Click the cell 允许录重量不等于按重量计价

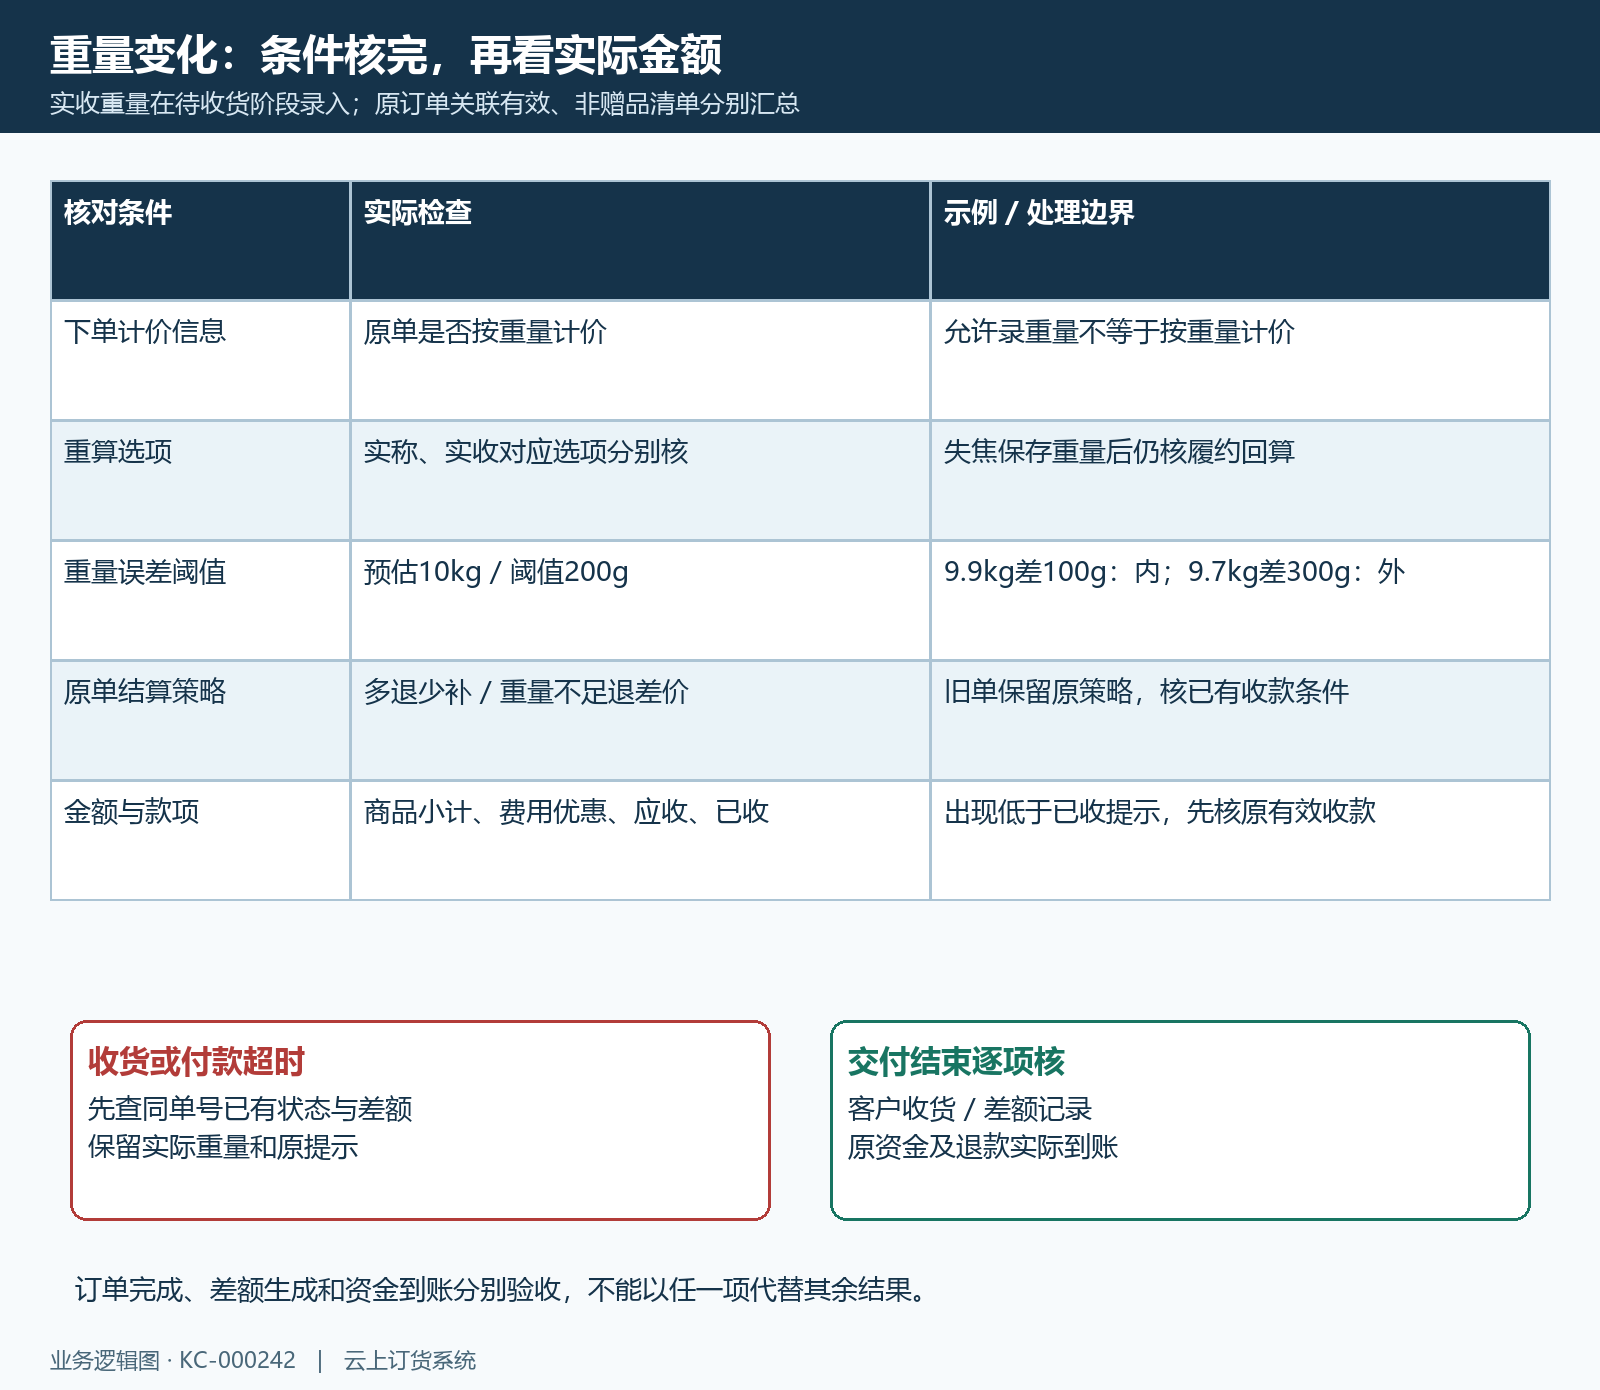[1240, 360]
